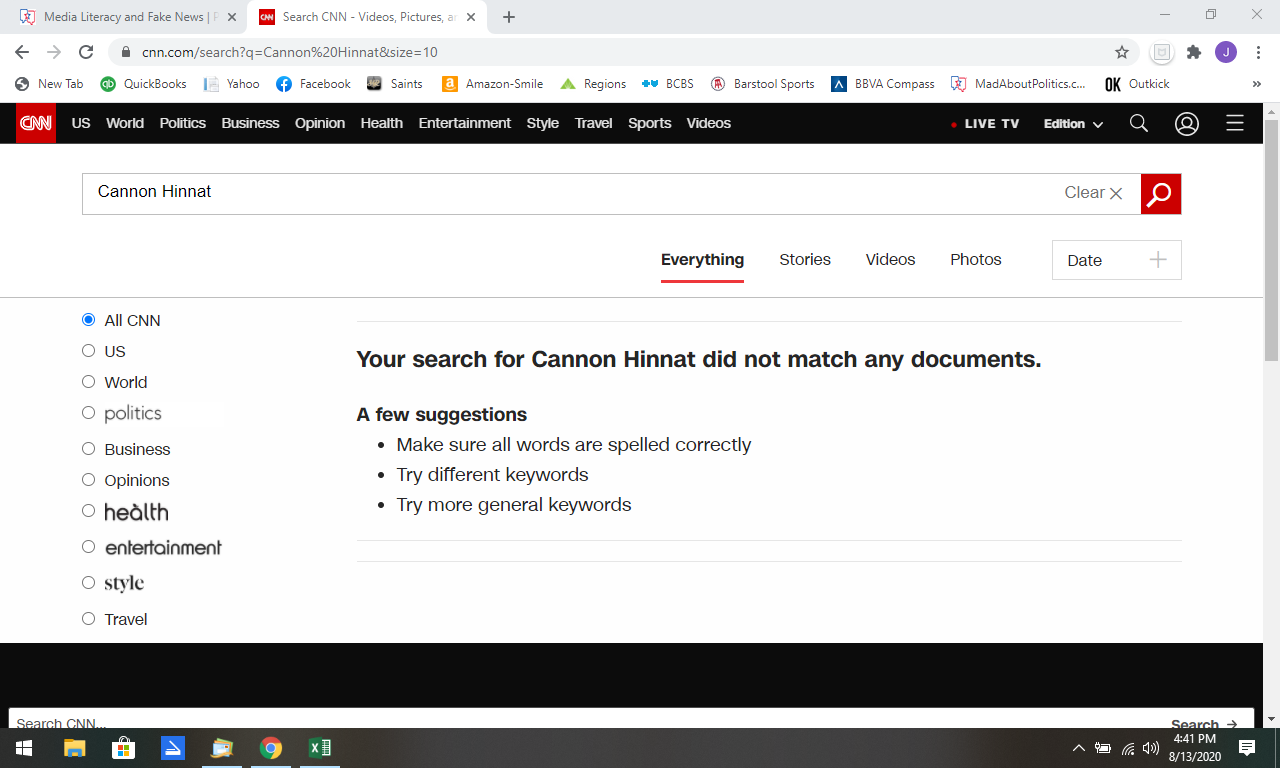Open the BBVA Compass bookmark

[x=883, y=84]
